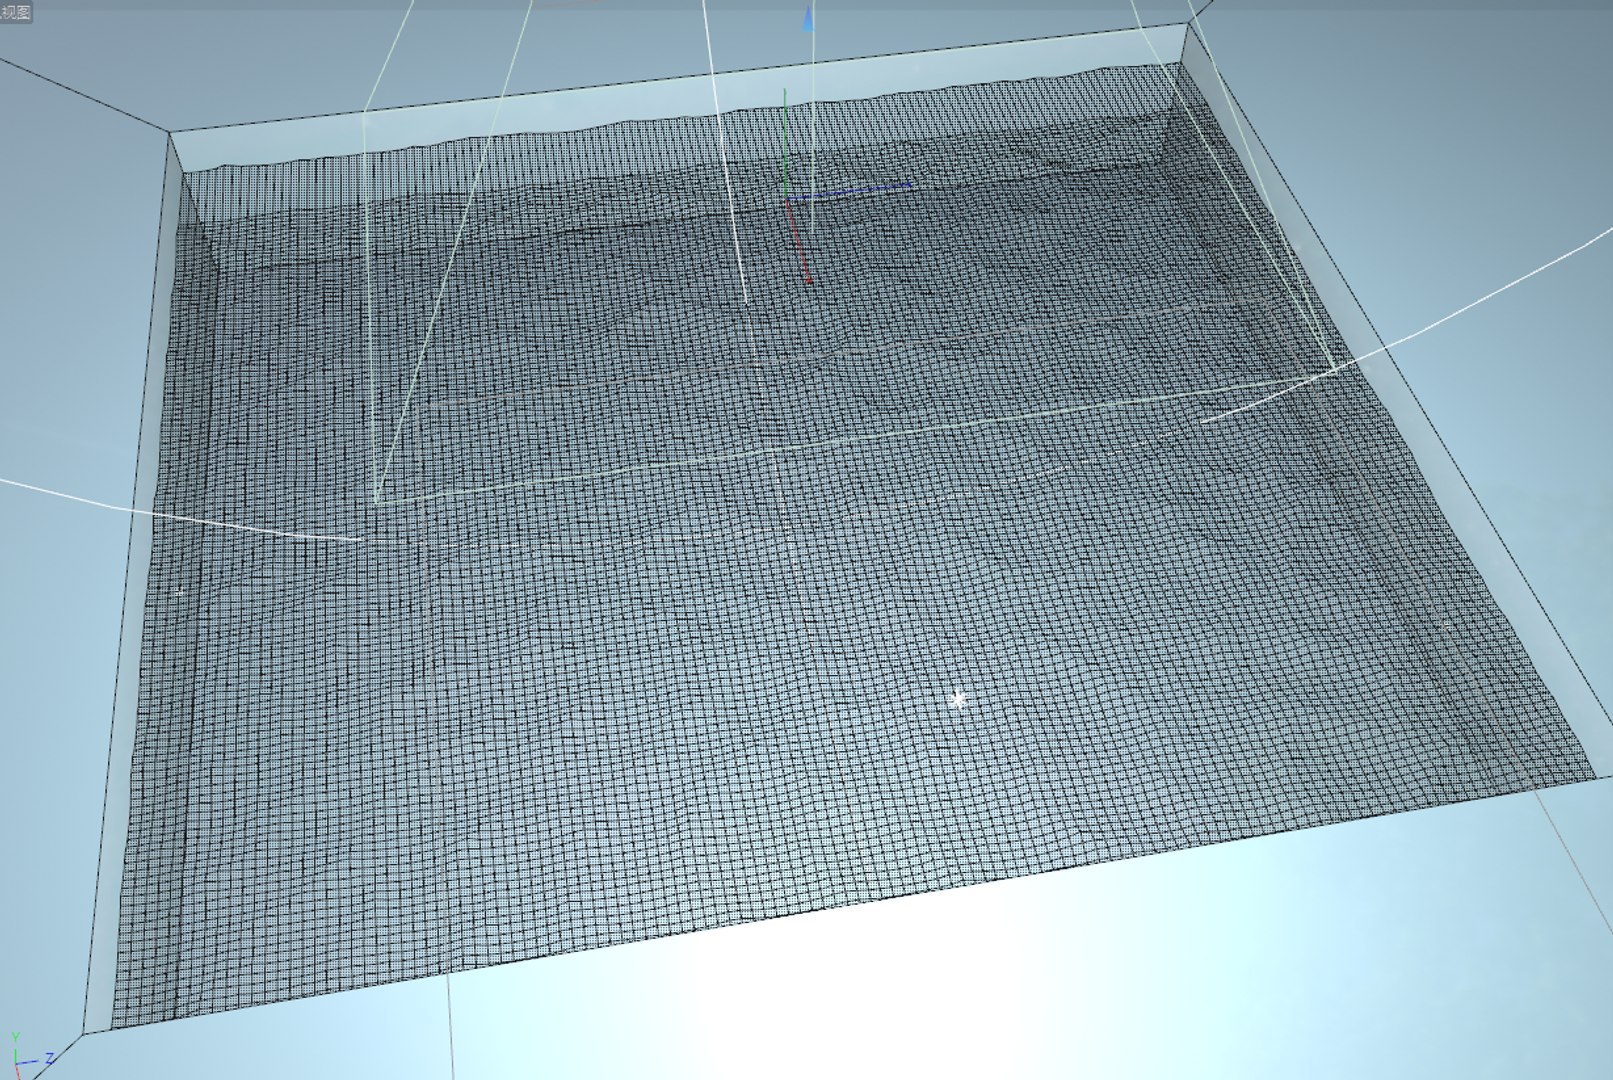Click the red X-axis arrow handle
The image size is (1613, 1080).
[808, 281]
